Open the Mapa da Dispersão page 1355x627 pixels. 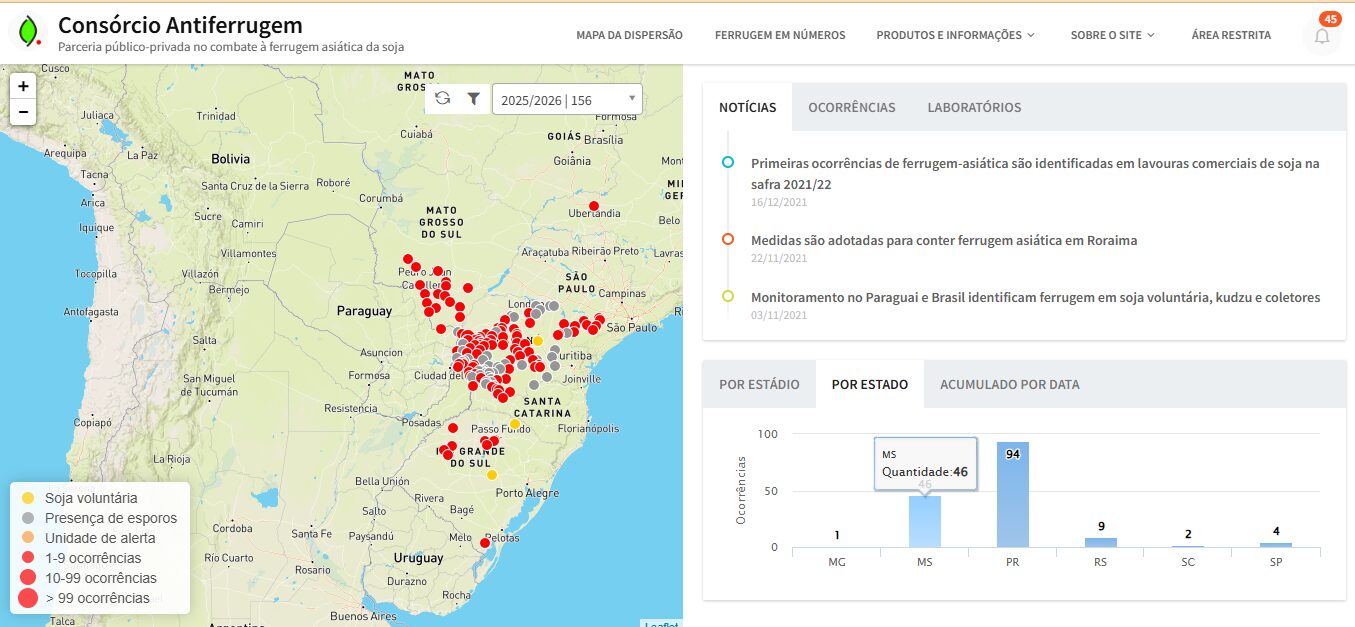coord(629,35)
